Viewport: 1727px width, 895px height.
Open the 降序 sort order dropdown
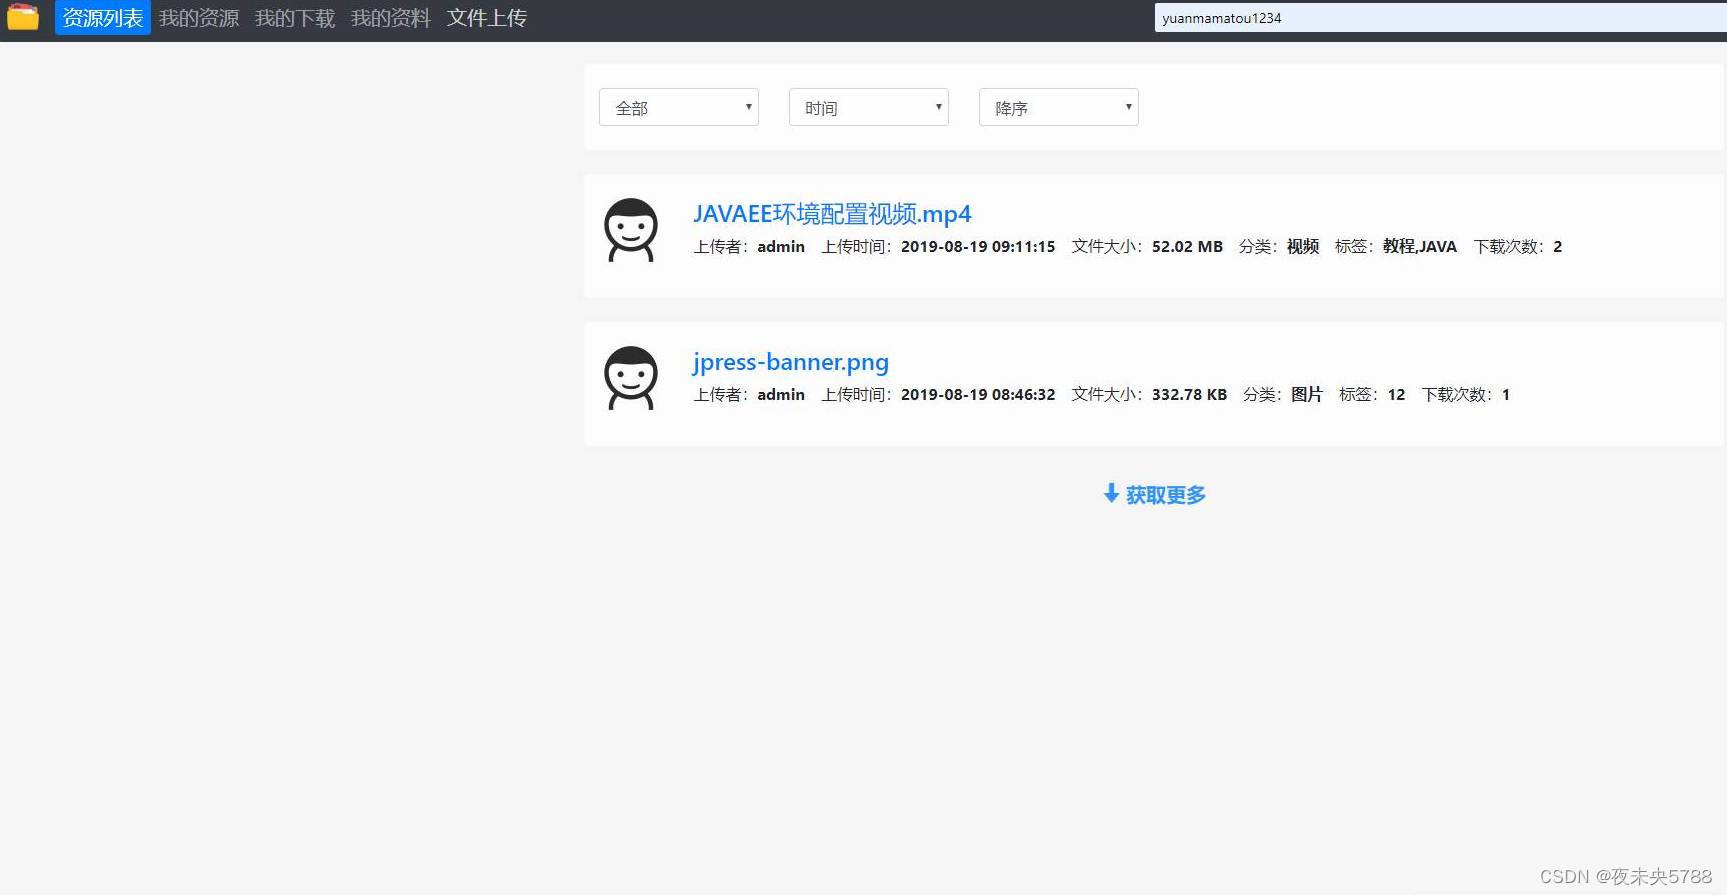coord(1059,107)
